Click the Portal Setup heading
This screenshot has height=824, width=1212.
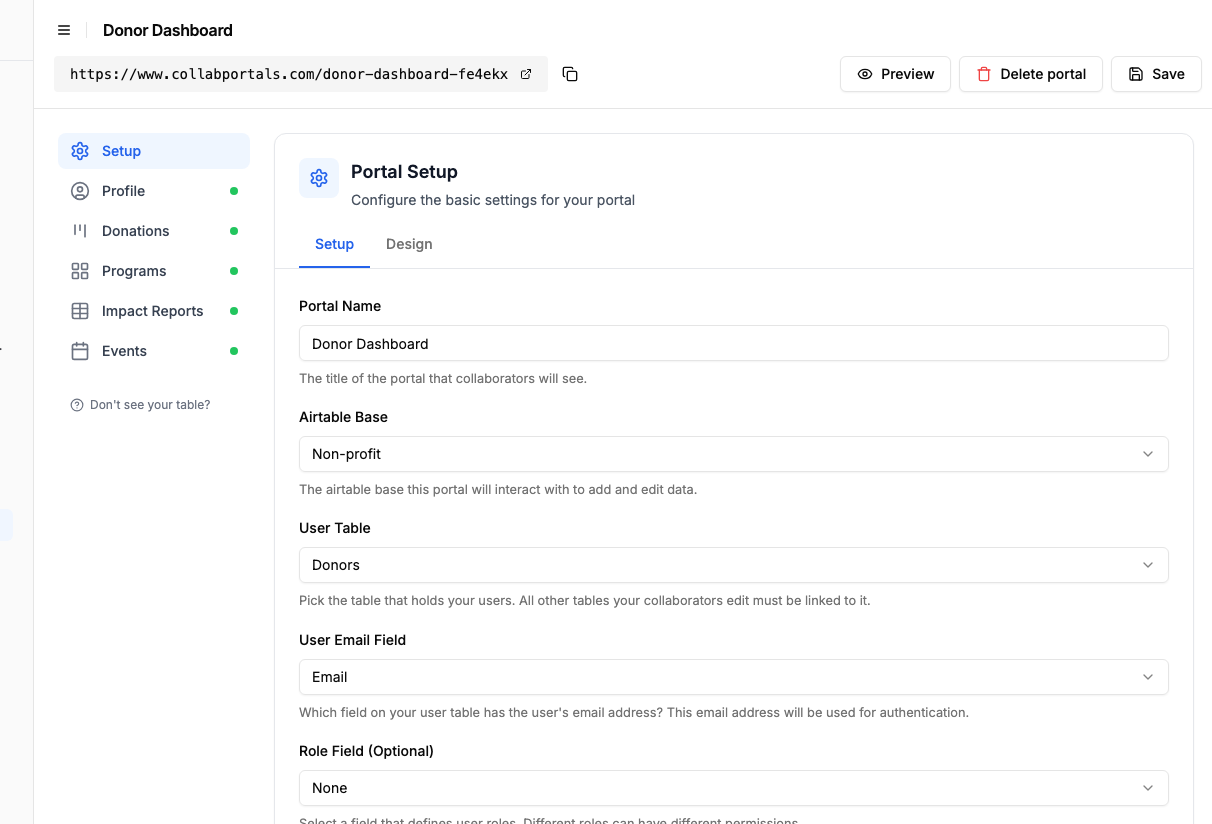tap(404, 172)
